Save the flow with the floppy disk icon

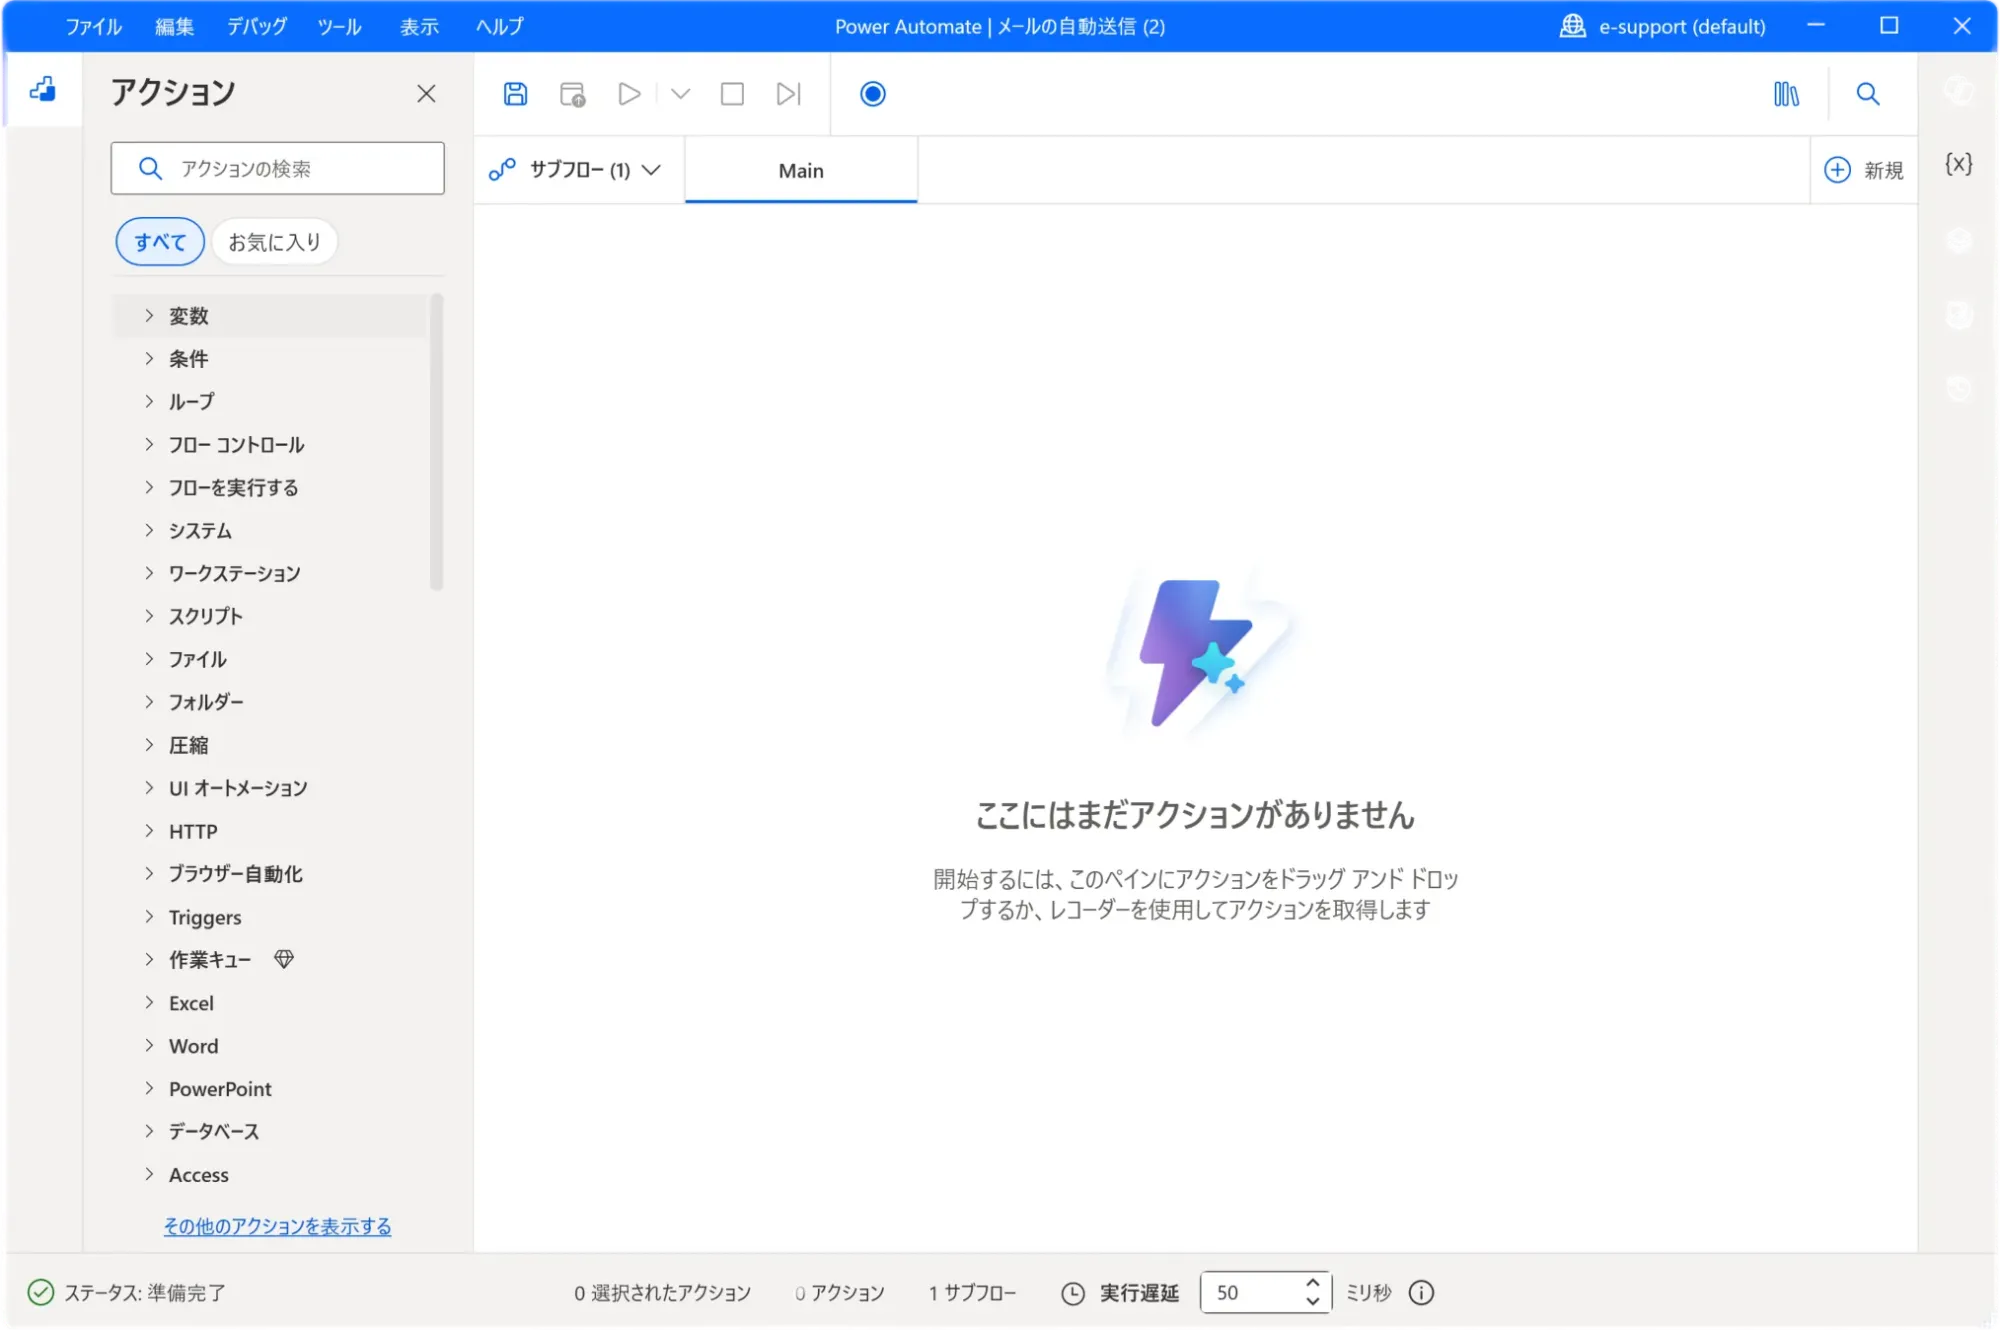click(515, 94)
